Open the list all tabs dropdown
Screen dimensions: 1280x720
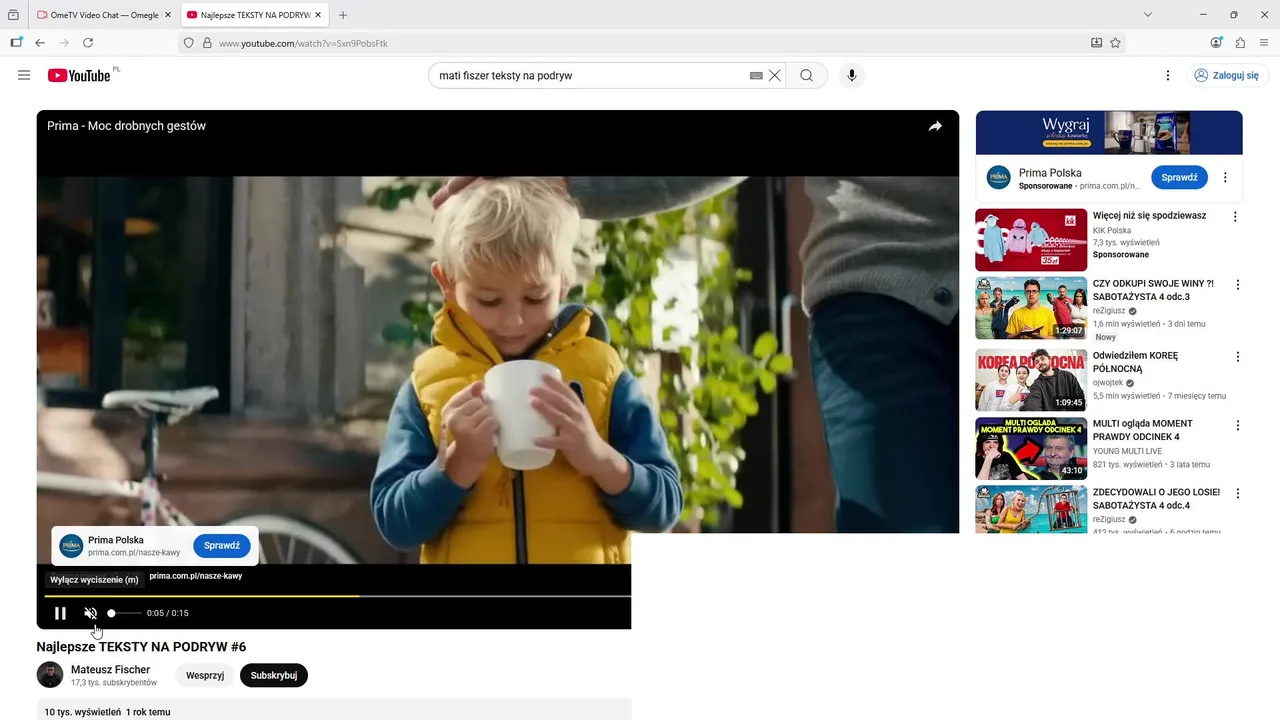[x=1148, y=15]
